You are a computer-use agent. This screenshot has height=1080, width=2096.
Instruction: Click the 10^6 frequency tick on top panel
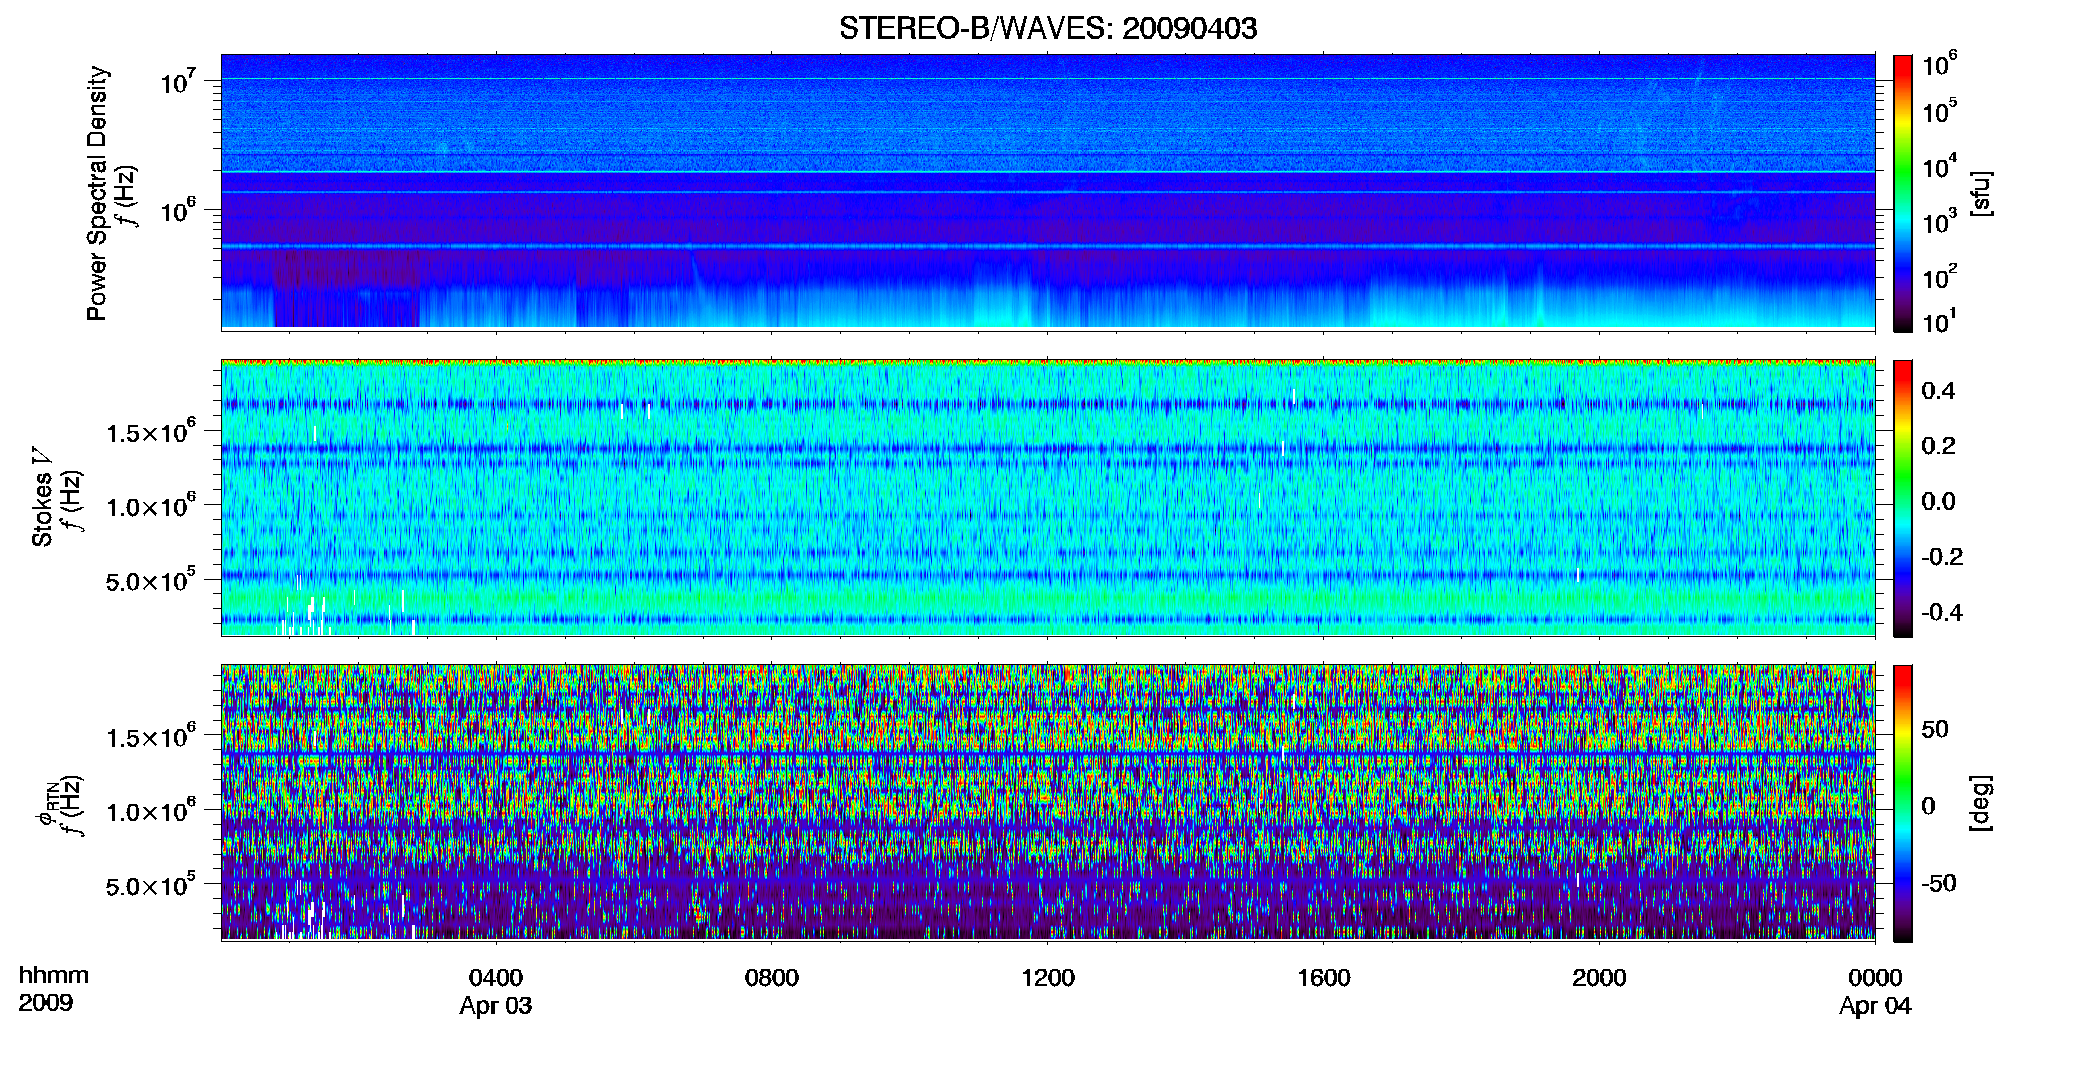pos(178,211)
